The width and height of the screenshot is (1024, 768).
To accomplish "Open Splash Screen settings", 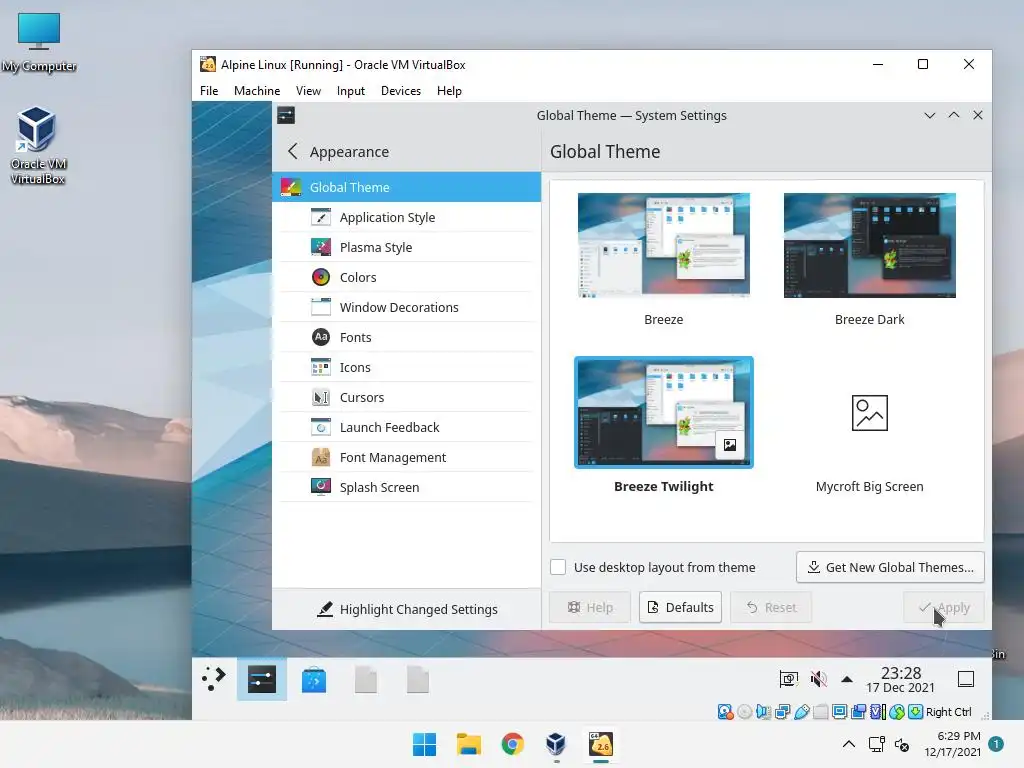I will point(406,488).
